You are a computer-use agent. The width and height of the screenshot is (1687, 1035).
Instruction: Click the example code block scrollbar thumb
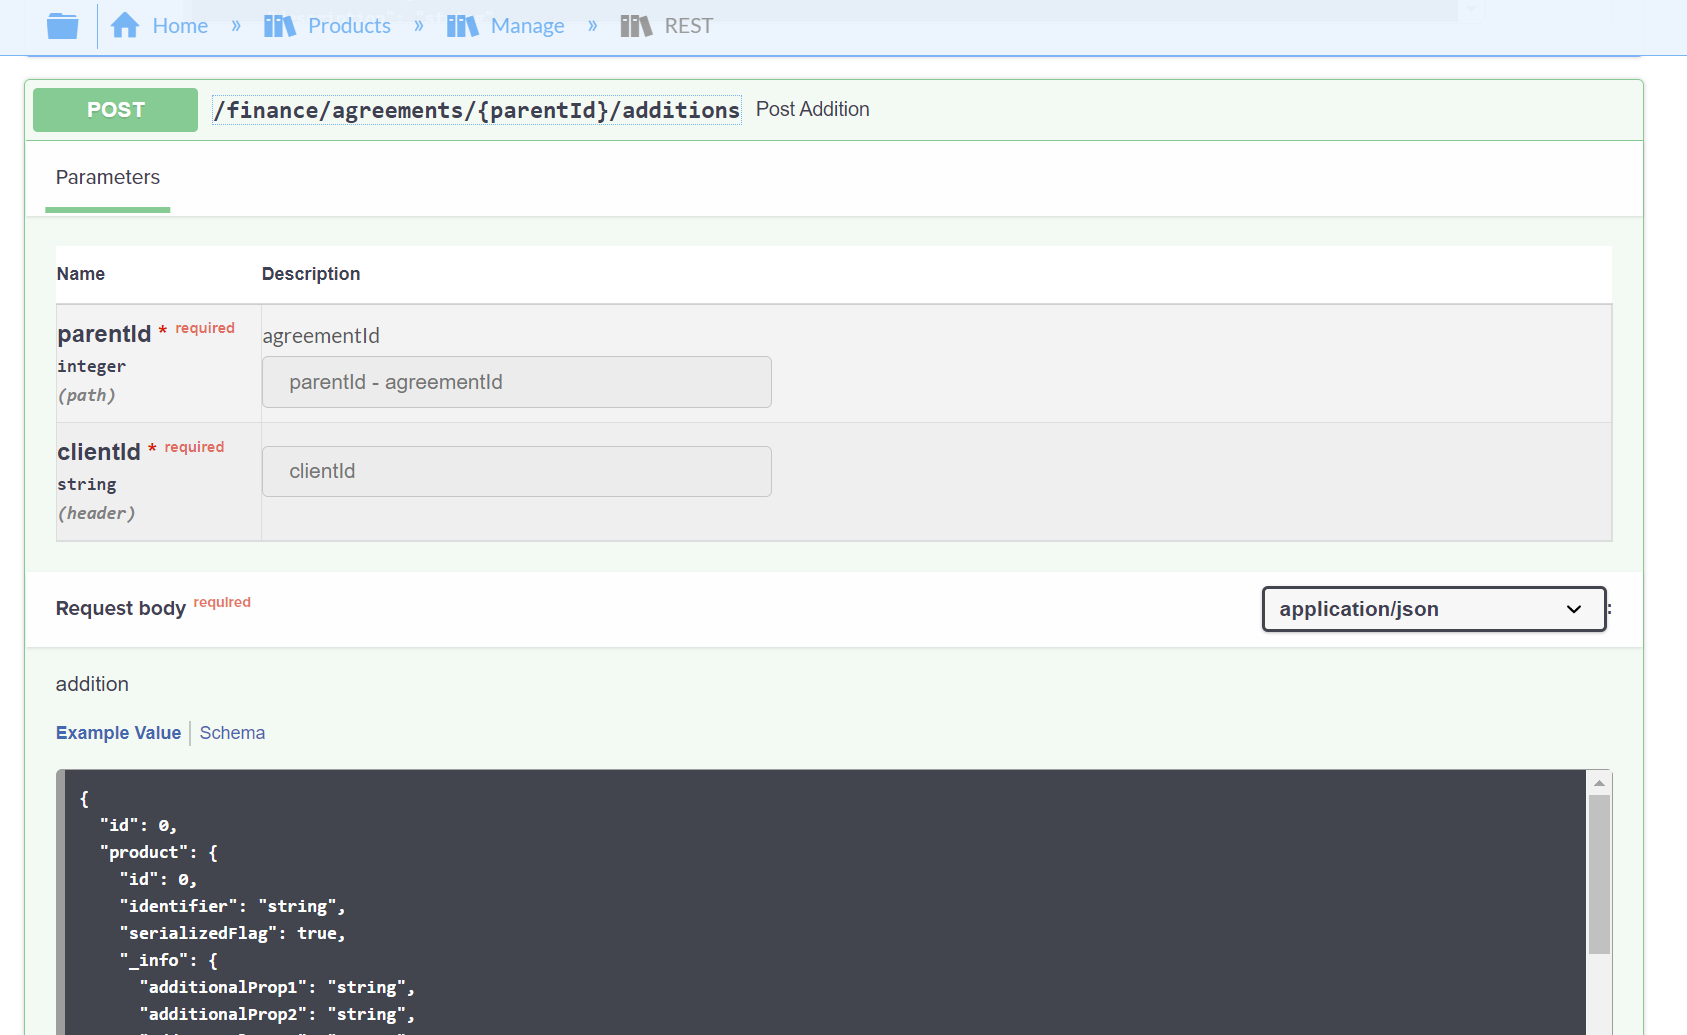(1599, 874)
